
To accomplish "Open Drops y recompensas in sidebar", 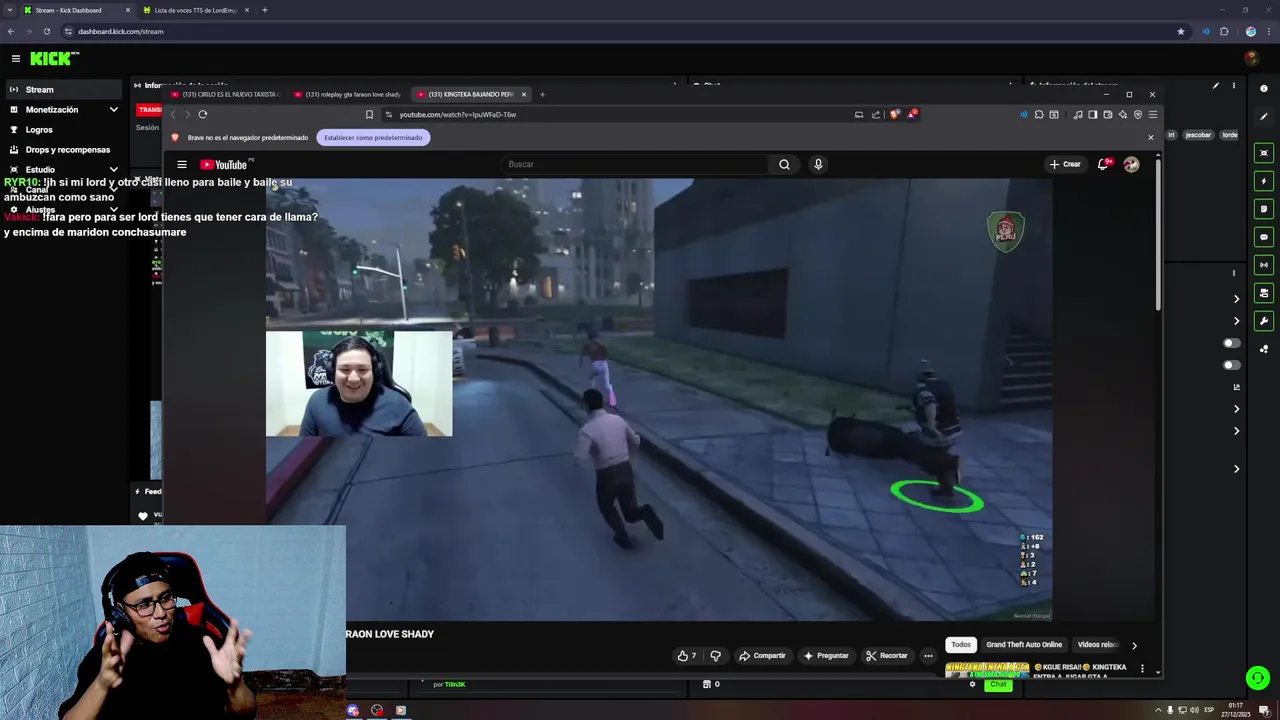I will [64, 150].
